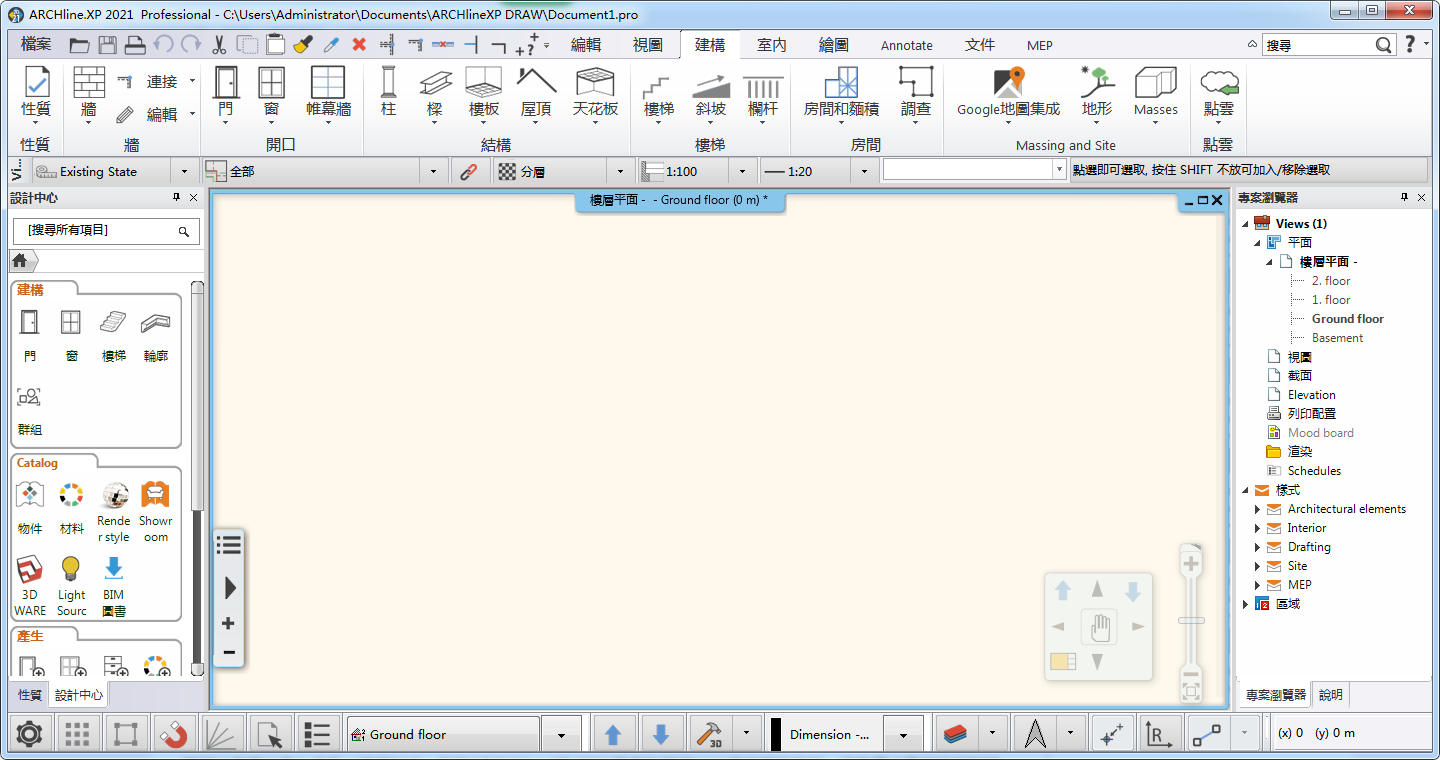Select the Column (柱) tool
1440x760 pixels.
point(388,92)
